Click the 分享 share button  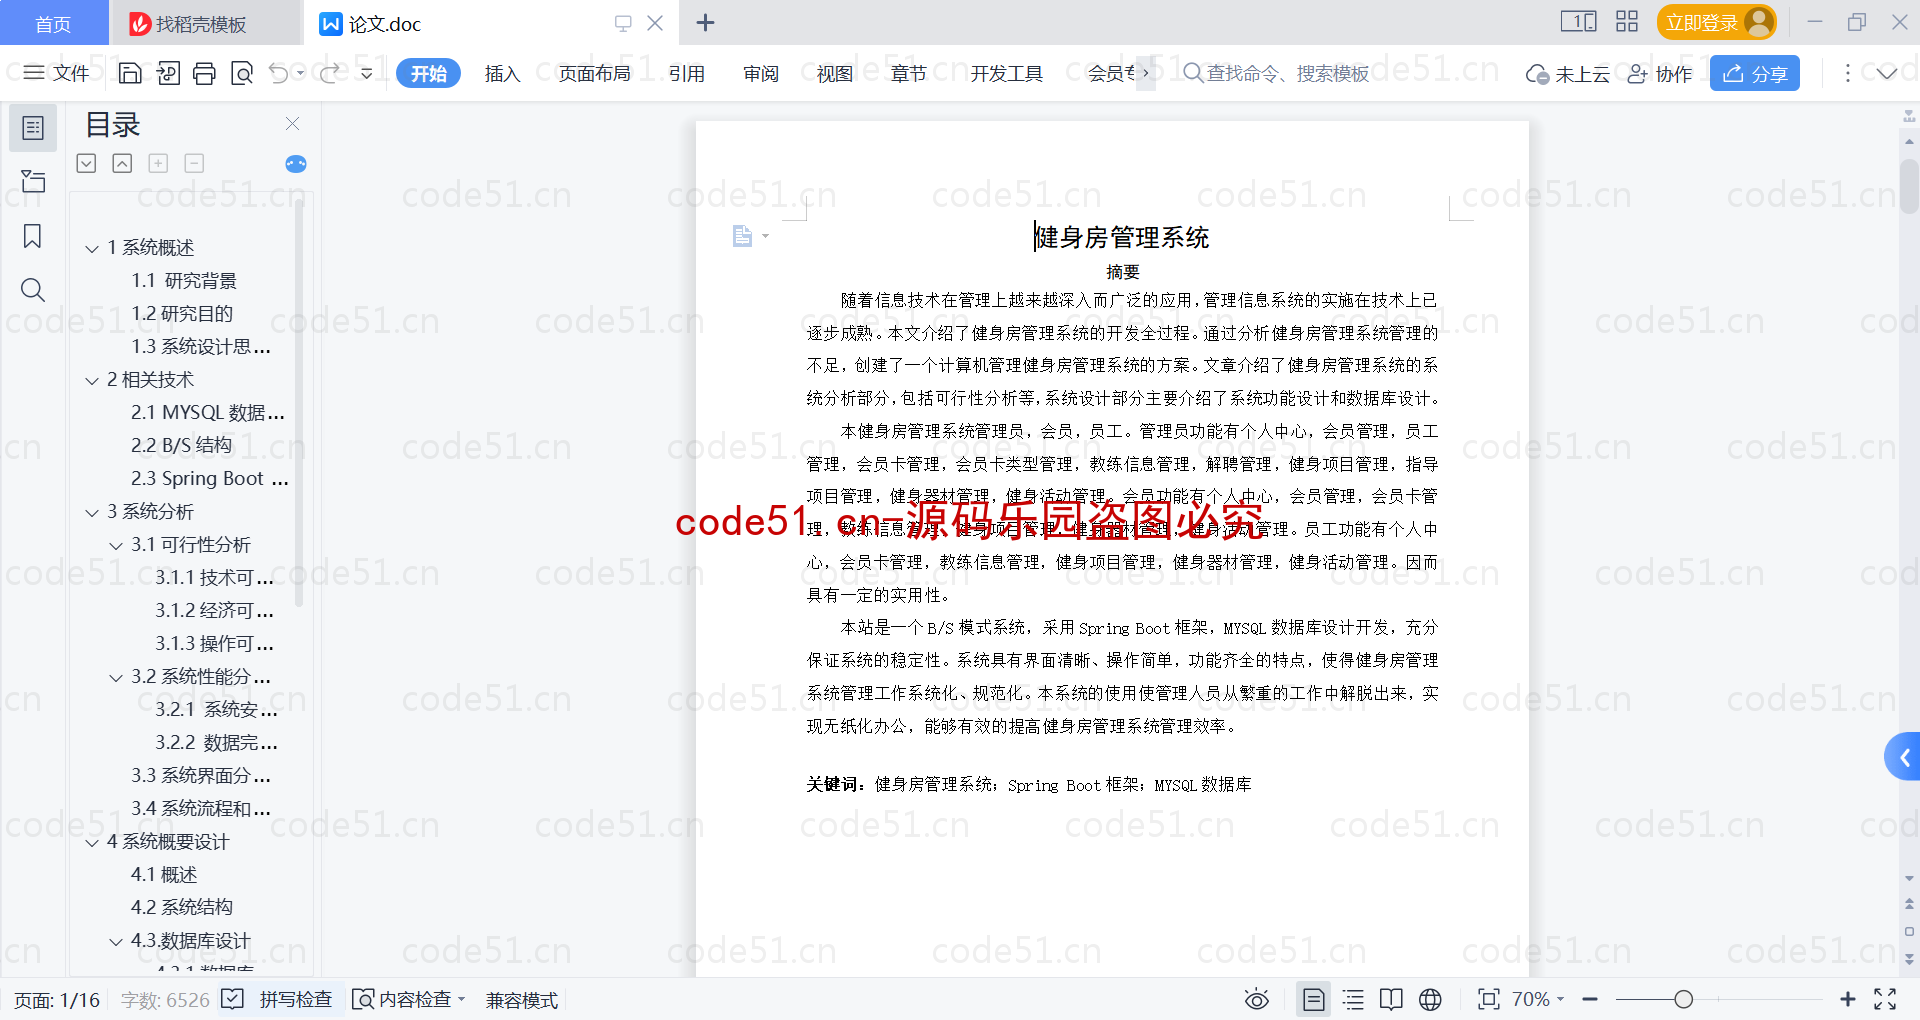(1755, 73)
